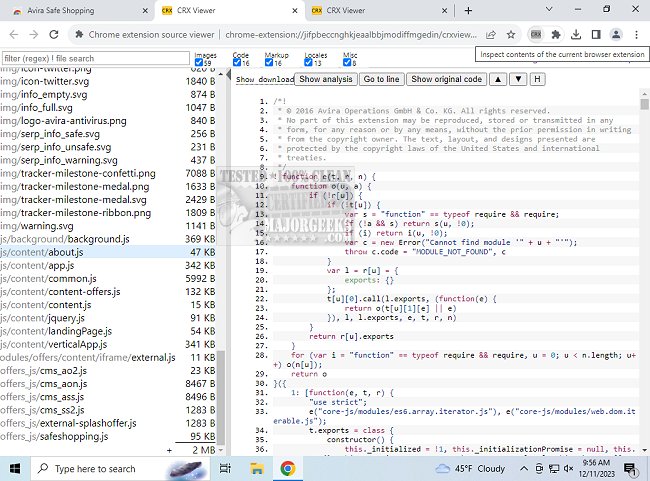Open the Chrome downloads icon
The width and height of the screenshot is (650, 481).
pyautogui.click(x=580, y=35)
